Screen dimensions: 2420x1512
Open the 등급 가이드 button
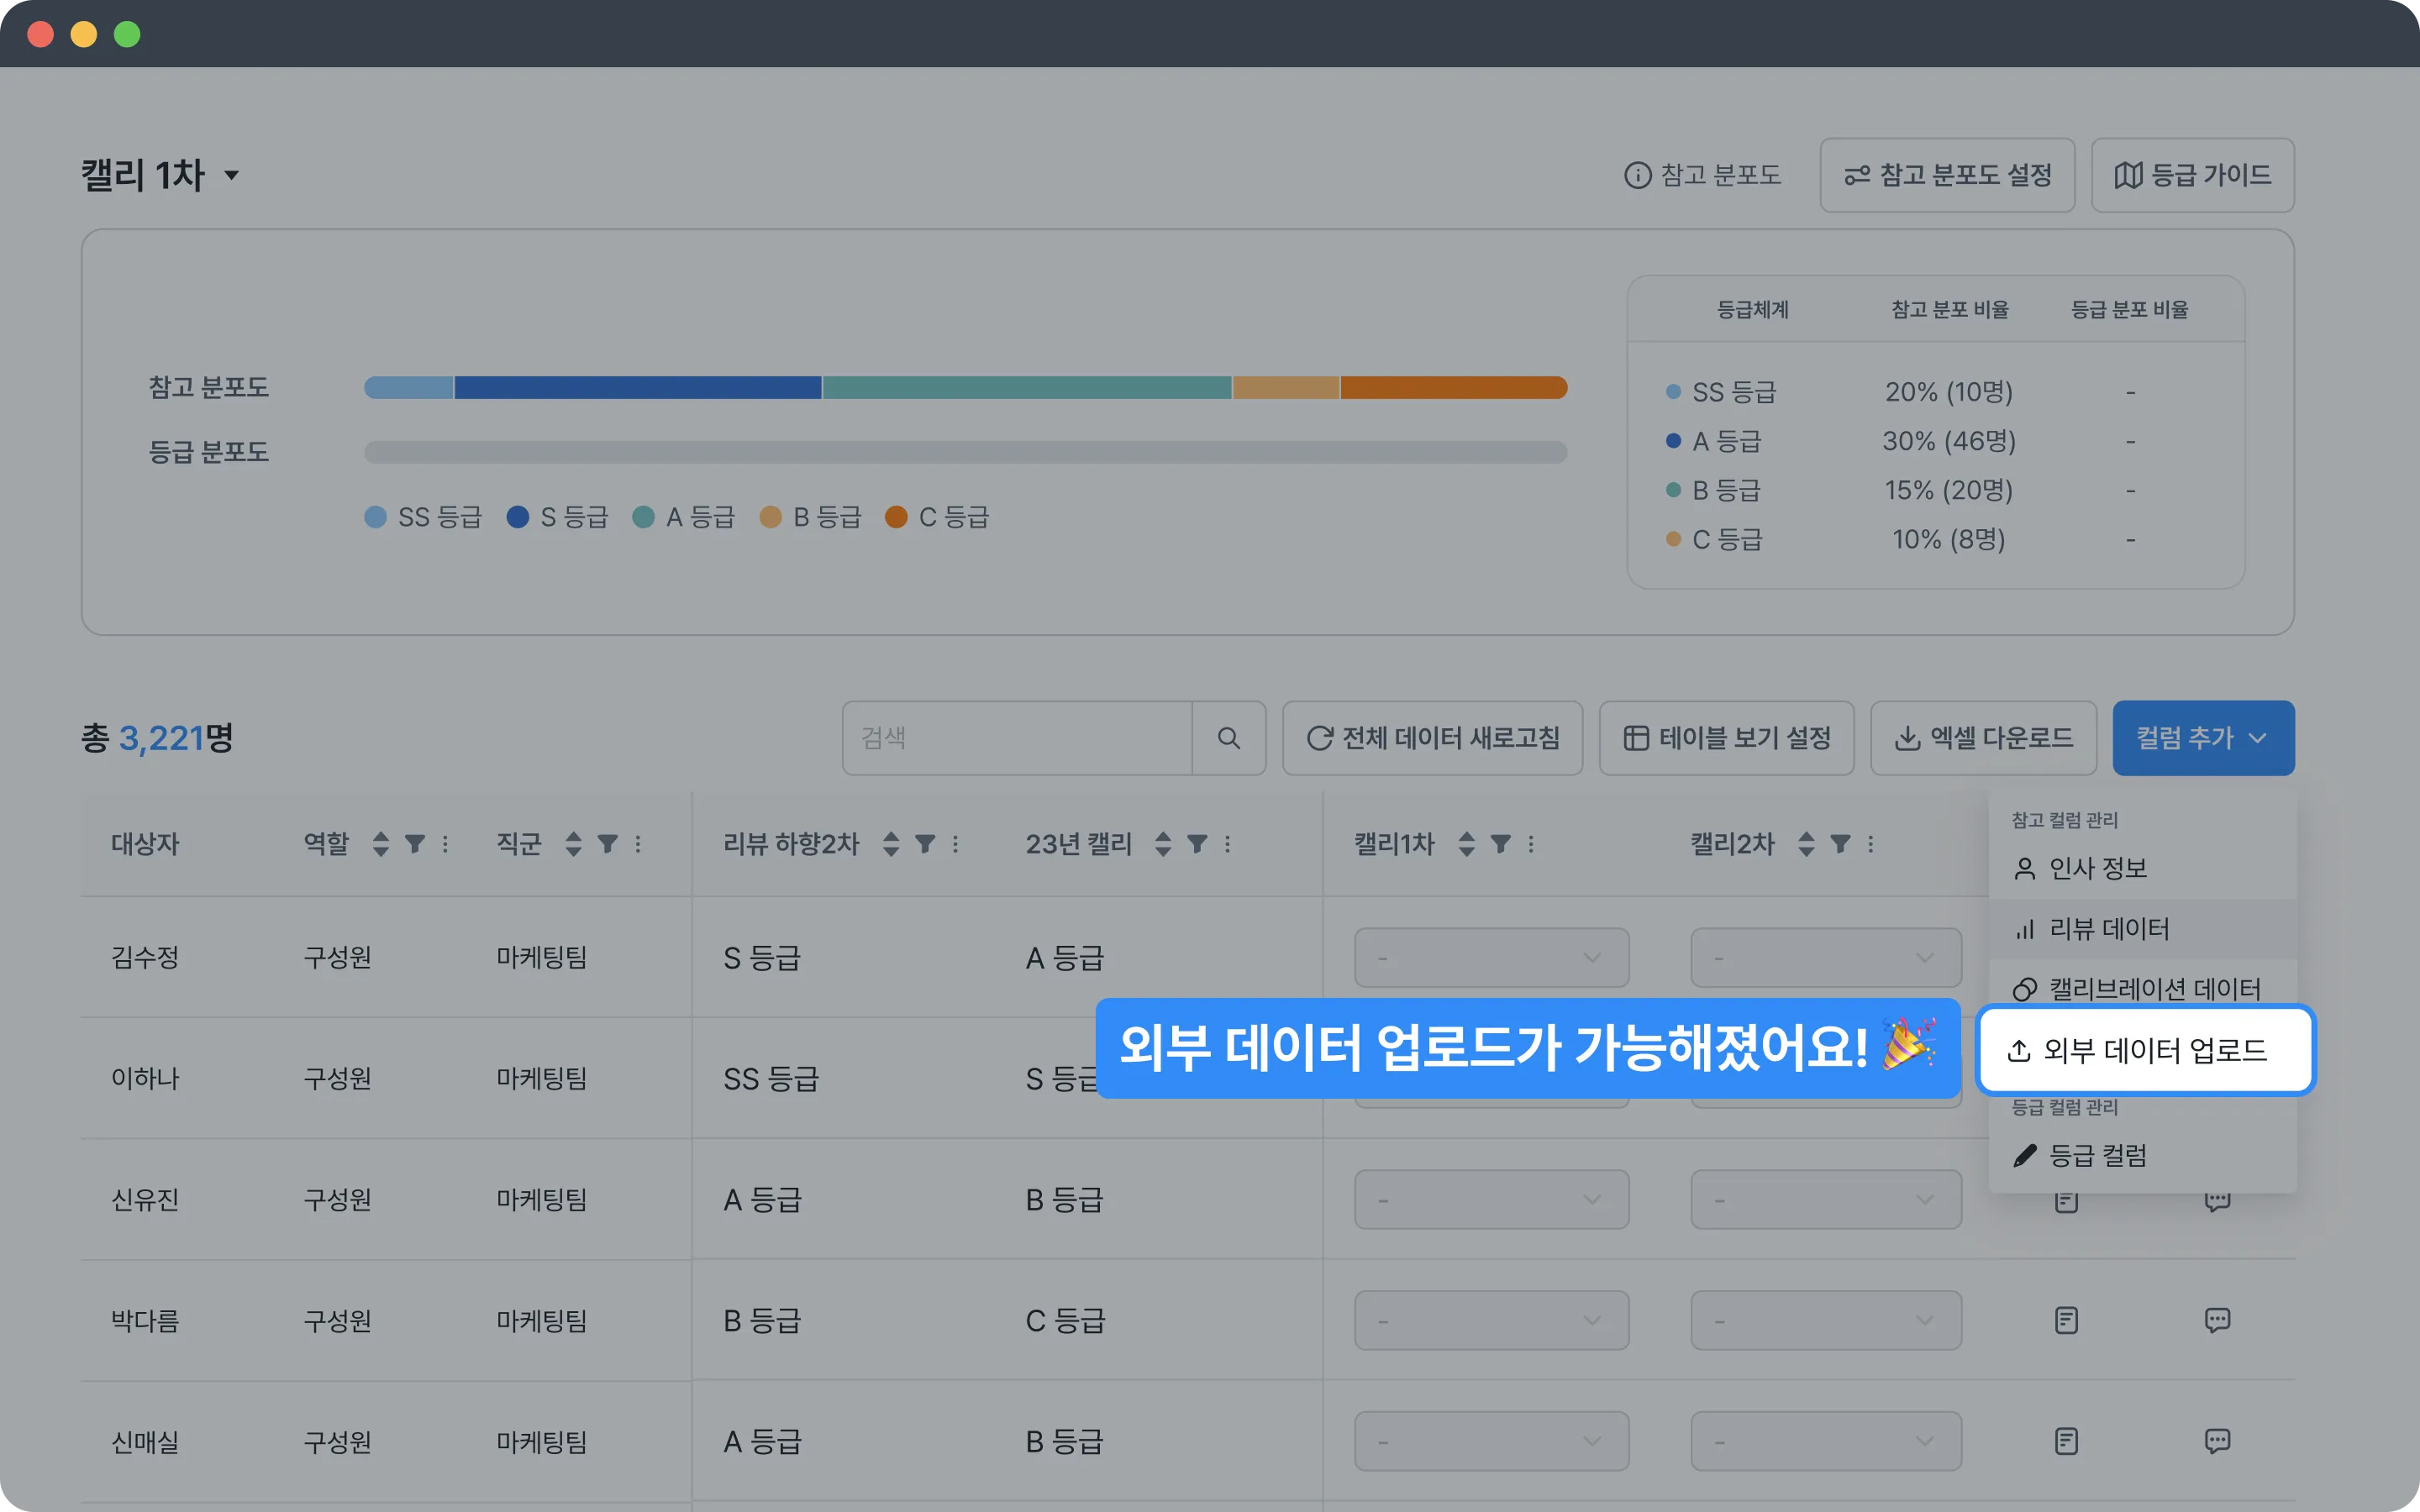pyautogui.click(x=2192, y=175)
